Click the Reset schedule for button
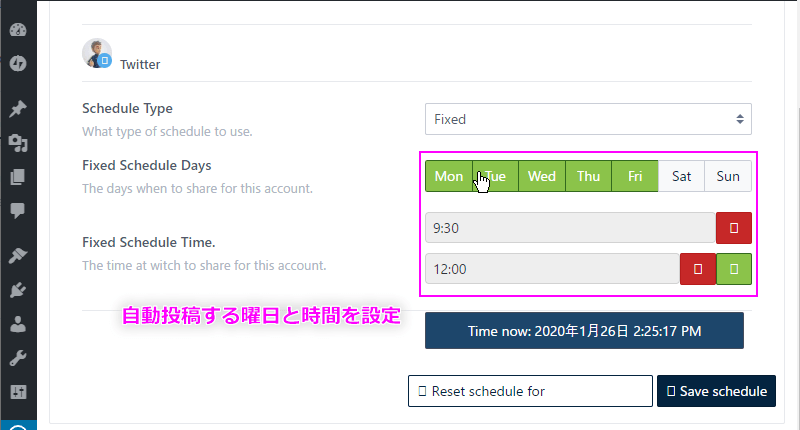 click(x=530, y=391)
